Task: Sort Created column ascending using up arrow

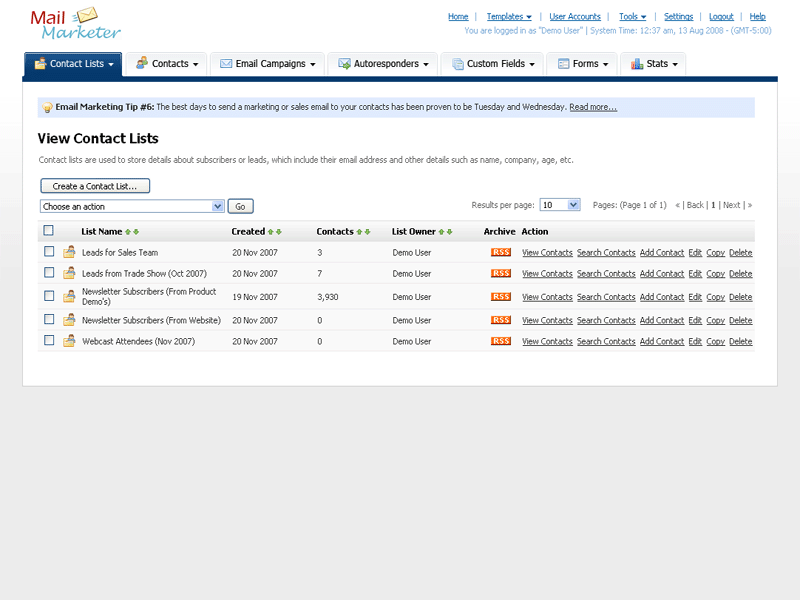Action: (x=270, y=232)
